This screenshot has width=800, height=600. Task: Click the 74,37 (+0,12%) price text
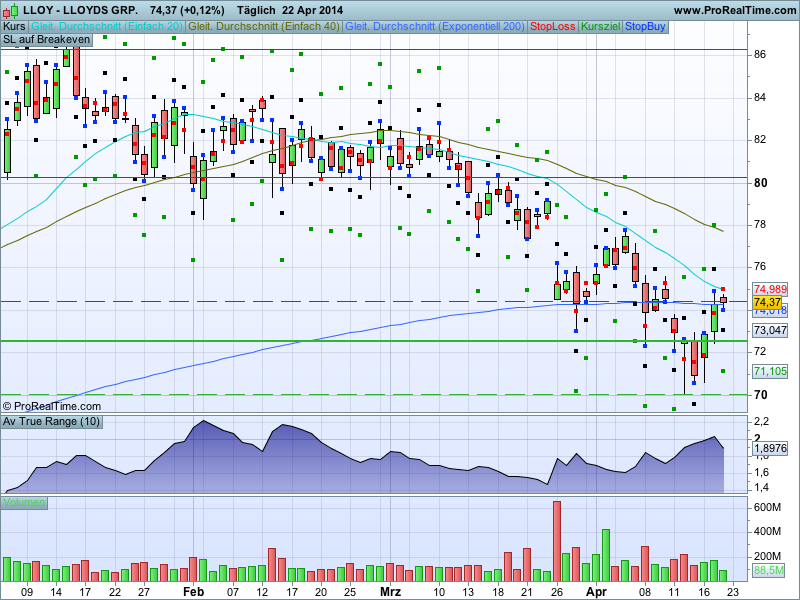tap(187, 10)
